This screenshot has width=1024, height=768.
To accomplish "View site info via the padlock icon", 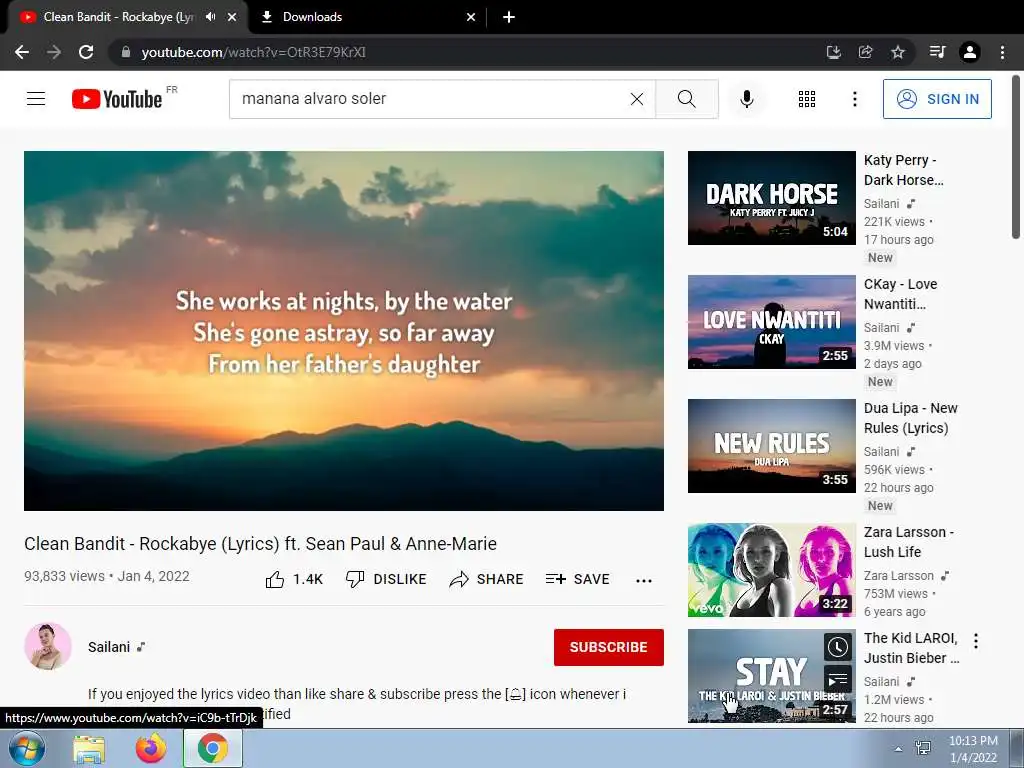I will point(126,52).
